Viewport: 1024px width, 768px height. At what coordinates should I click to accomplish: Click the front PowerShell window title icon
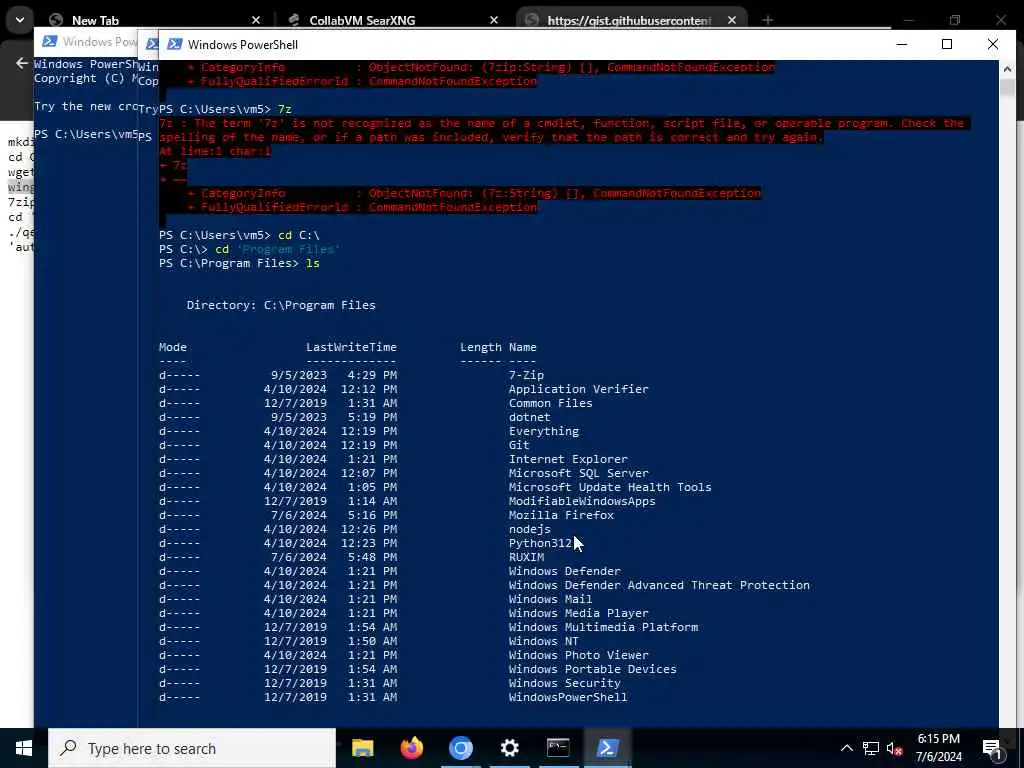click(174, 44)
